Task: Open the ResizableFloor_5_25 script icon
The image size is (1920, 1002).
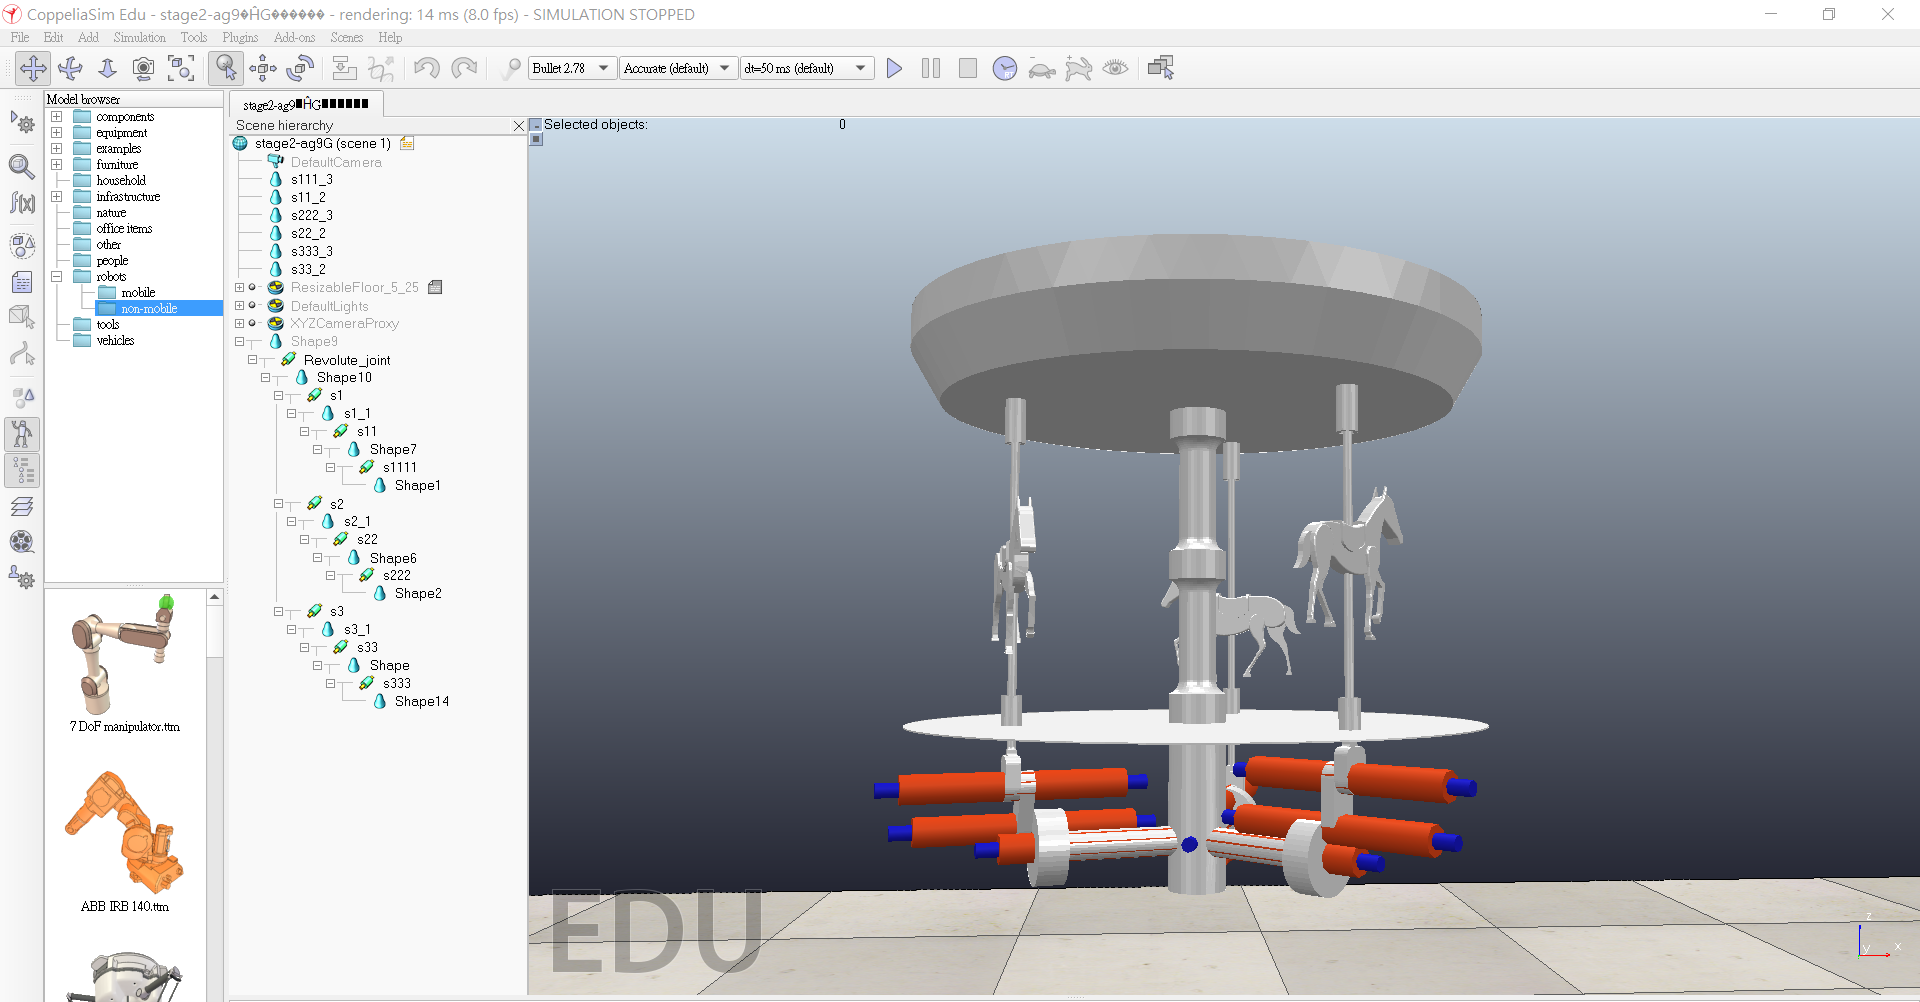Action: [x=435, y=287]
